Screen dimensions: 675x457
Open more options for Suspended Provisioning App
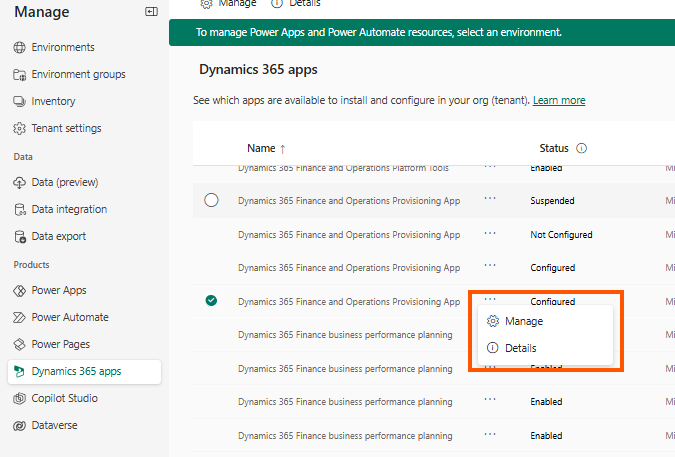pyautogui.click(x=490, y=199)
